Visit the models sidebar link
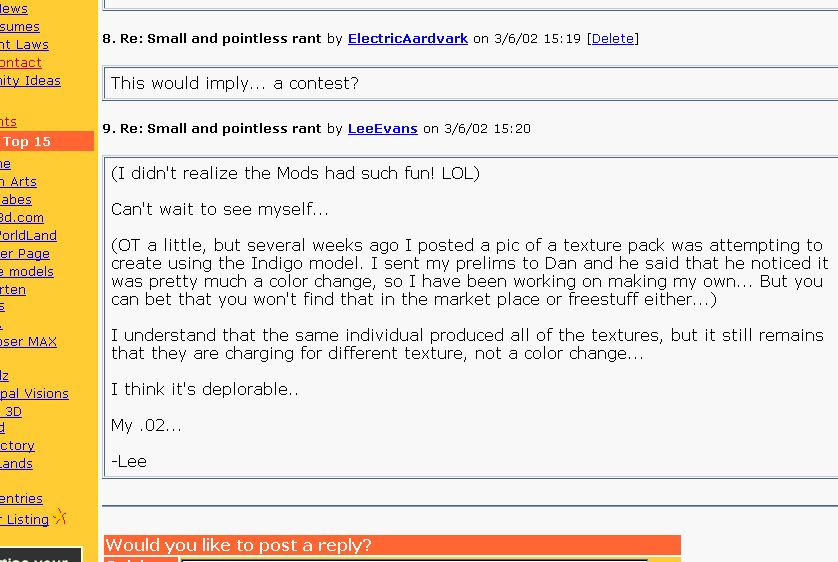 [x=28, y=272]
